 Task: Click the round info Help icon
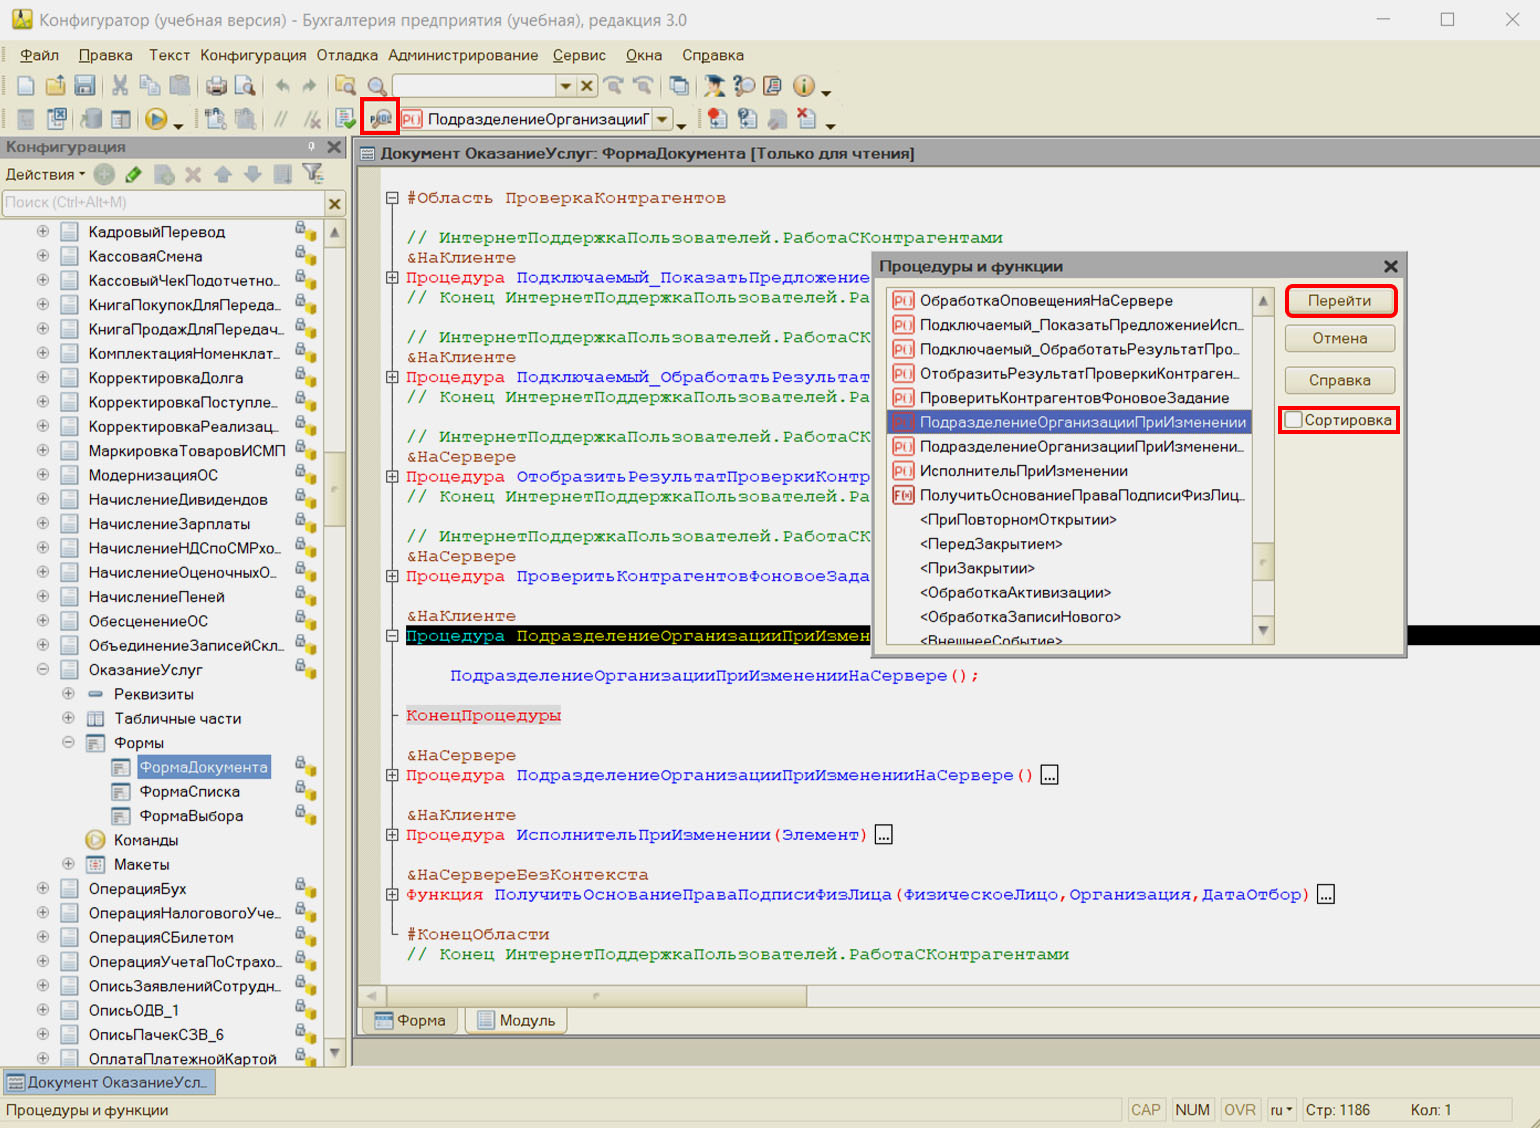point(803,86)
